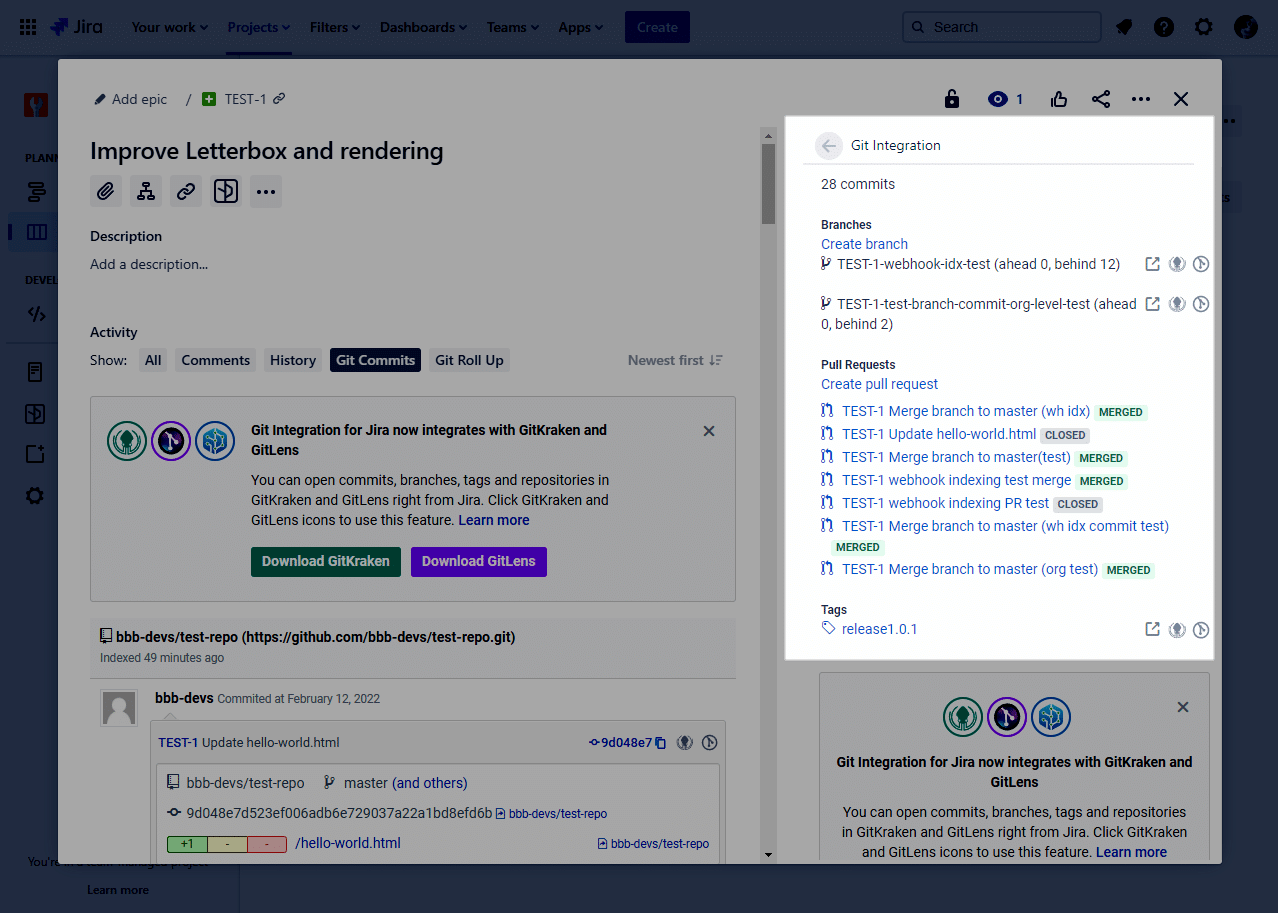This screenshot has width=1278, height=913.
Task: Toggle the watch issue eye icon
Action: 998,99
